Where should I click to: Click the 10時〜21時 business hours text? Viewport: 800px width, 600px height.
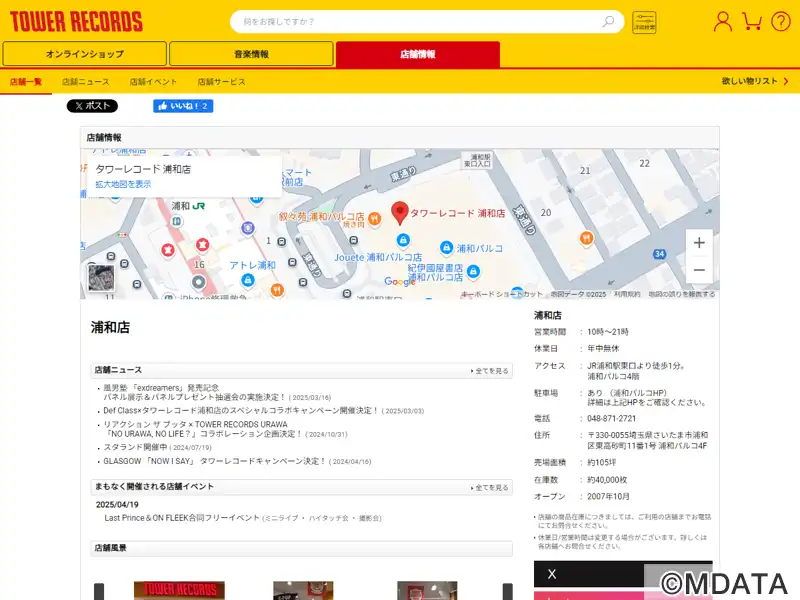pos(608,332)
